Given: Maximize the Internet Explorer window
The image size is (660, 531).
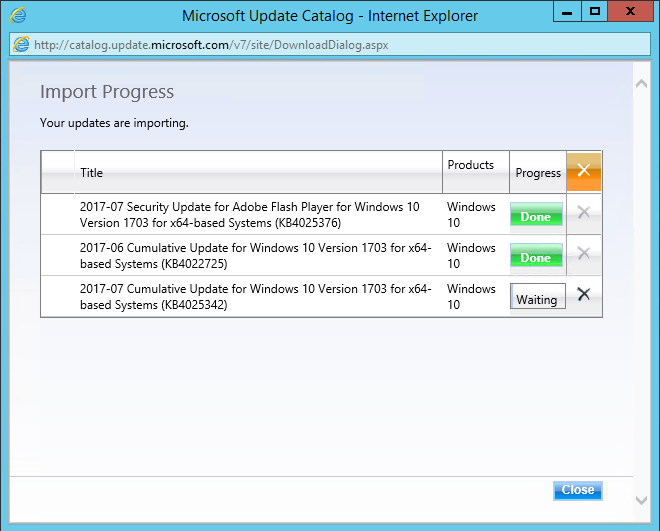Looking at the screenshot, I should point(594,13).
